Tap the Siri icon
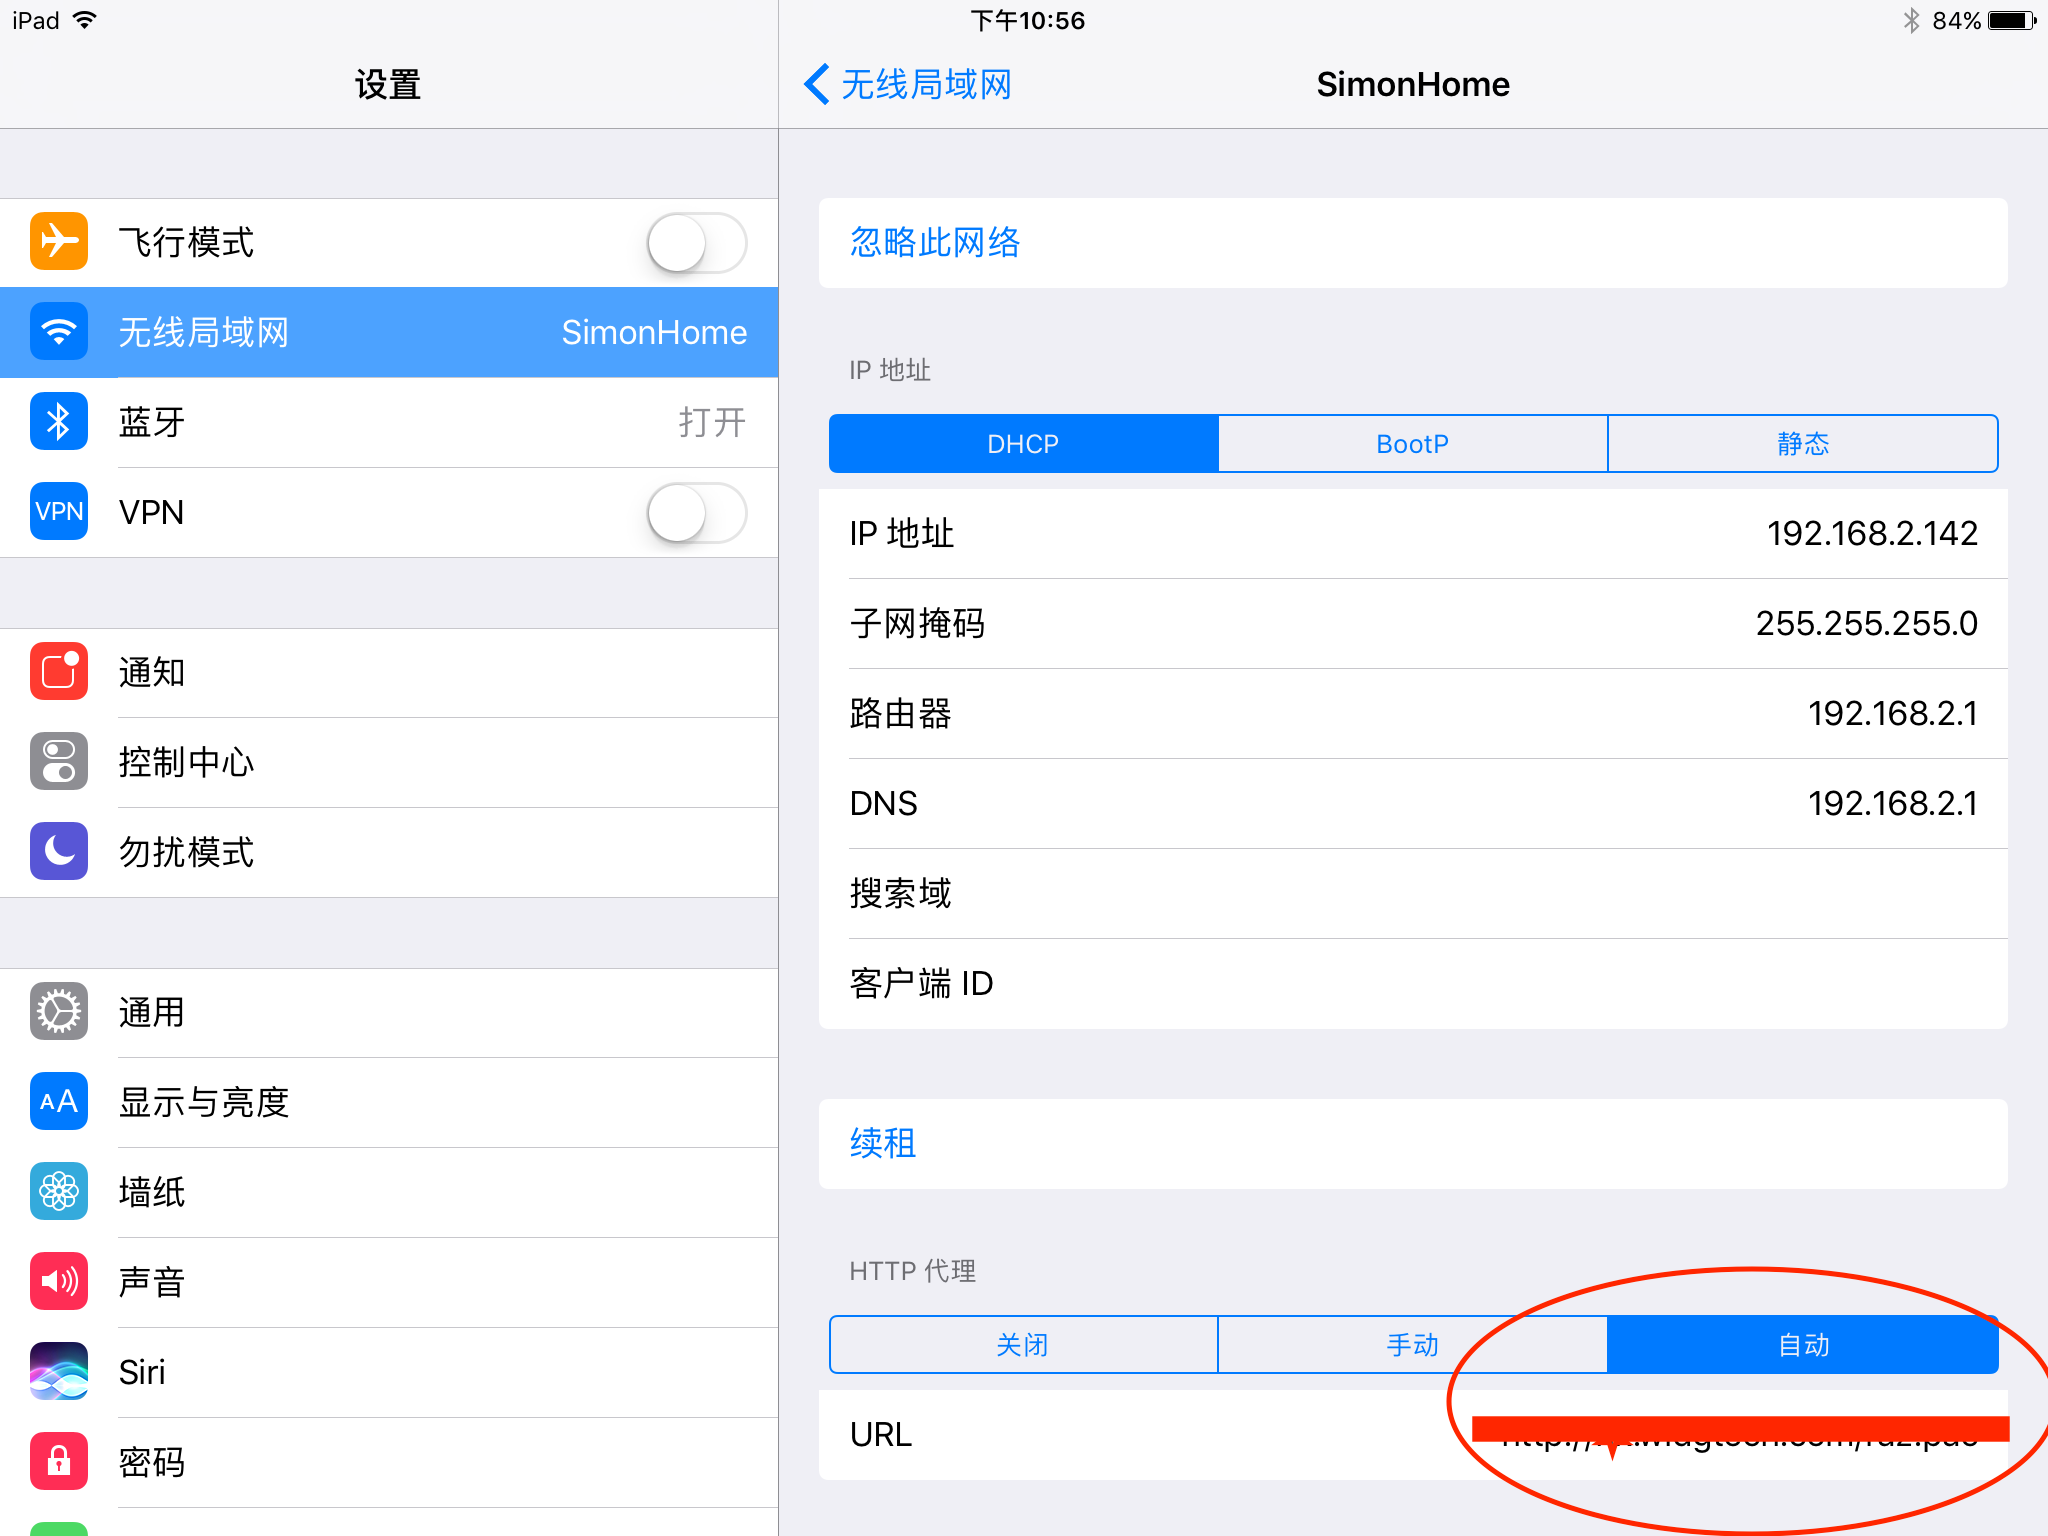Viewport: 2048px width, 1536px height. (59, 1372)
